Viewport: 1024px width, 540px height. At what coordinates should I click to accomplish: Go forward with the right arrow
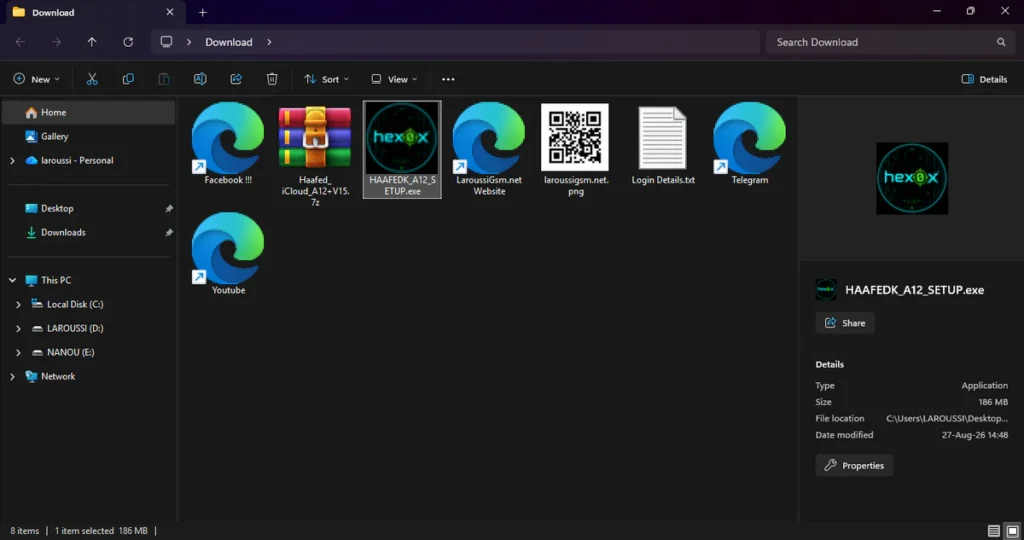(56, 42)
